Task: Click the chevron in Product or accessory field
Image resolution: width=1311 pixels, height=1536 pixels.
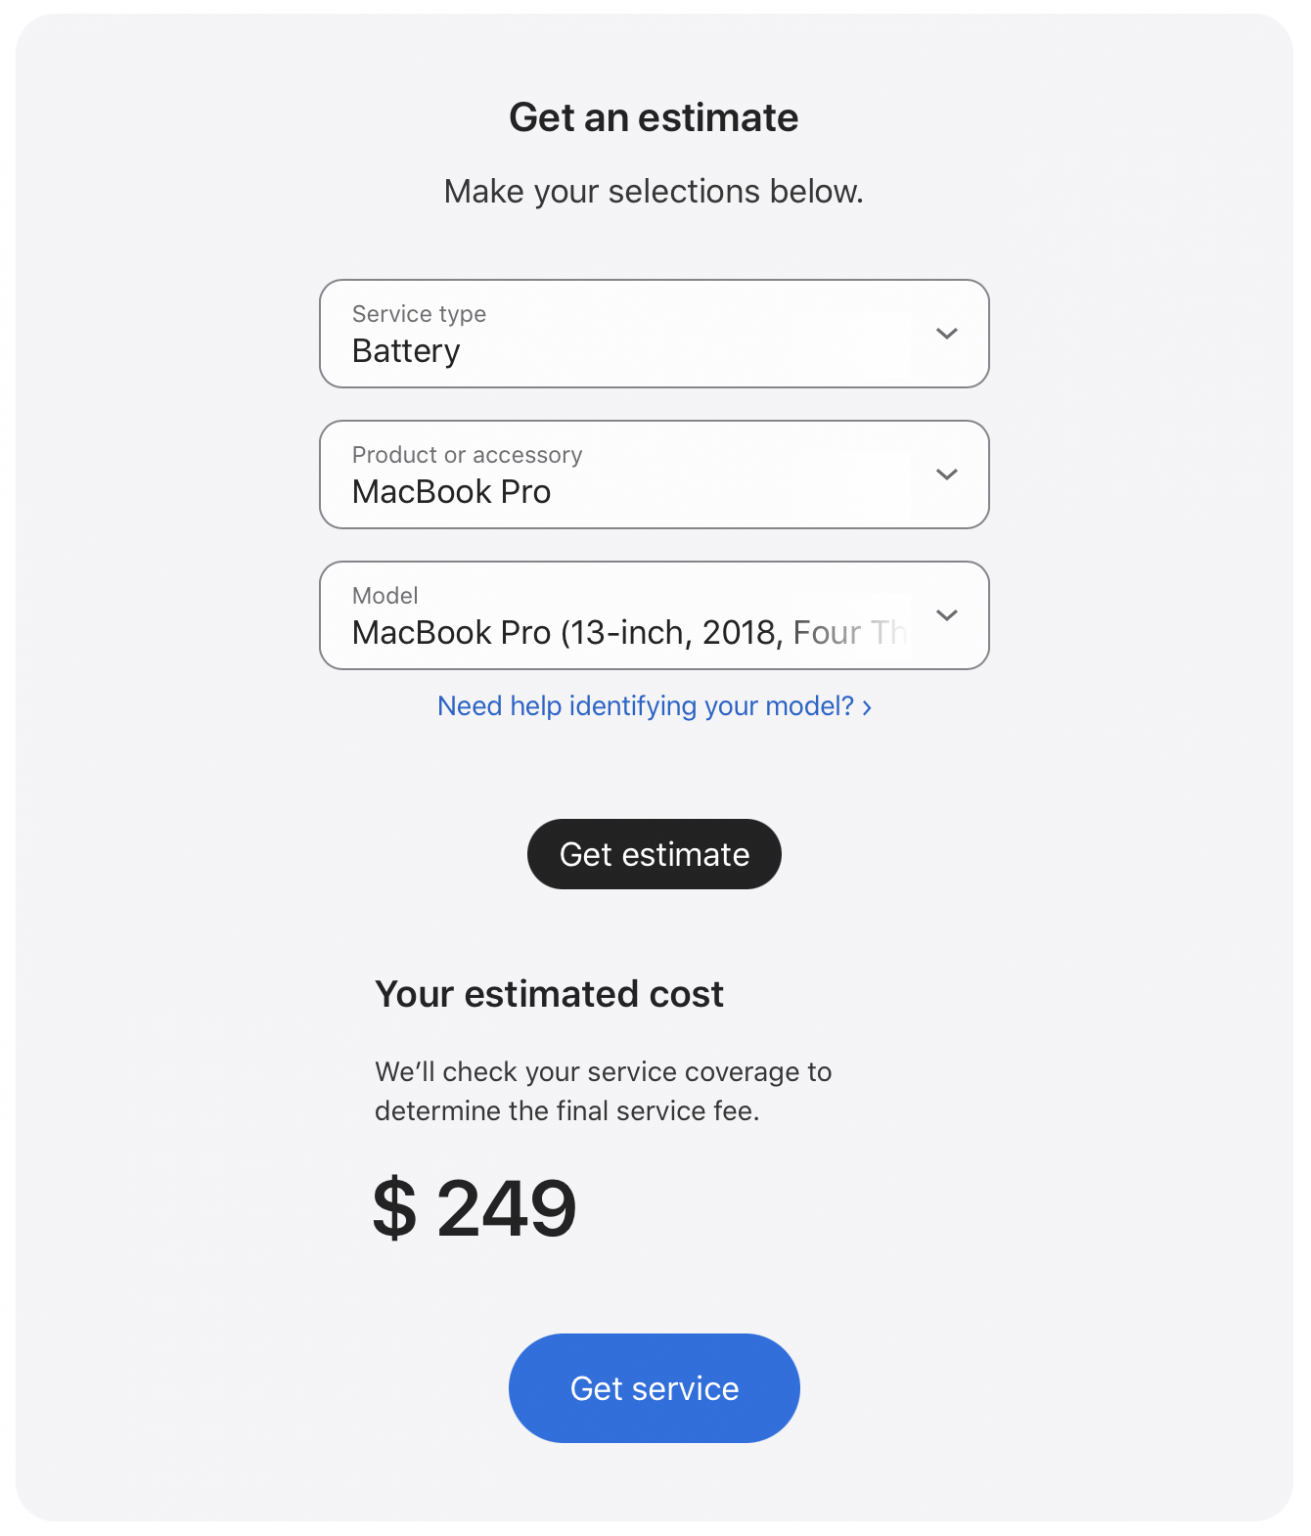Action: 946,475
